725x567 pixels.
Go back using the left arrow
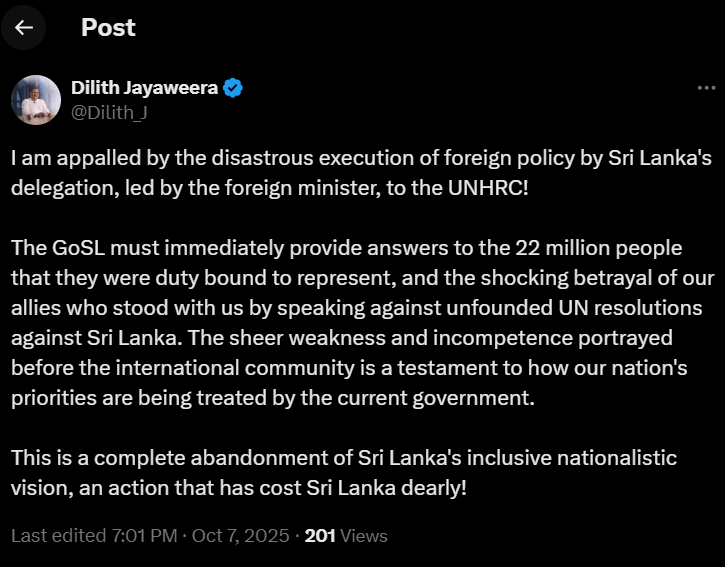24,27
